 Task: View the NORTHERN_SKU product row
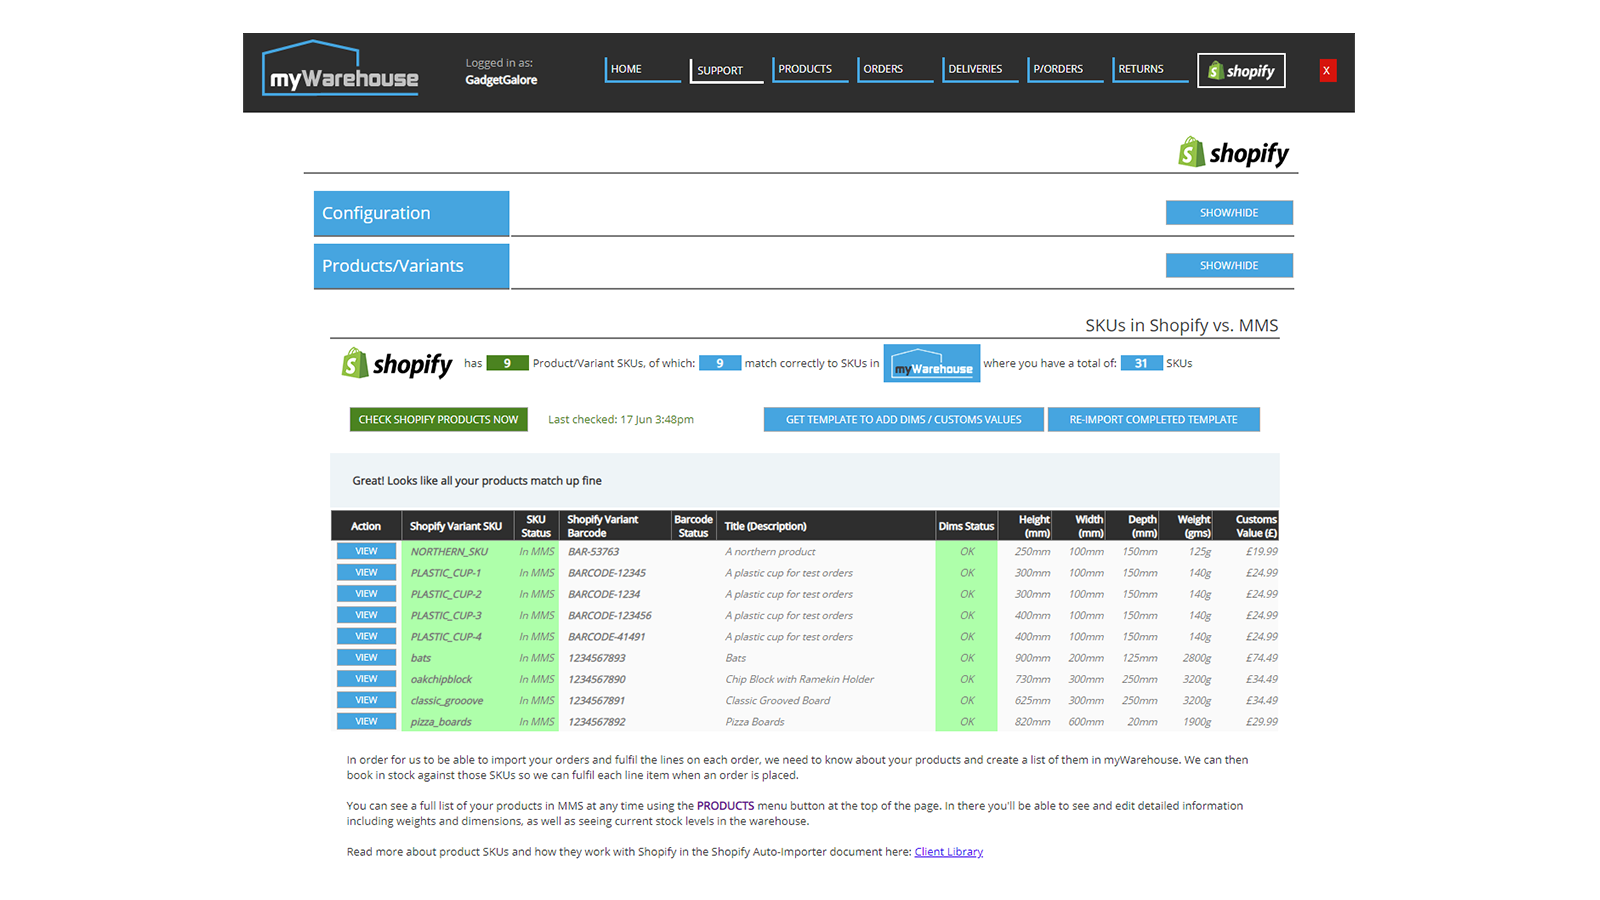(x=366, y=551)
